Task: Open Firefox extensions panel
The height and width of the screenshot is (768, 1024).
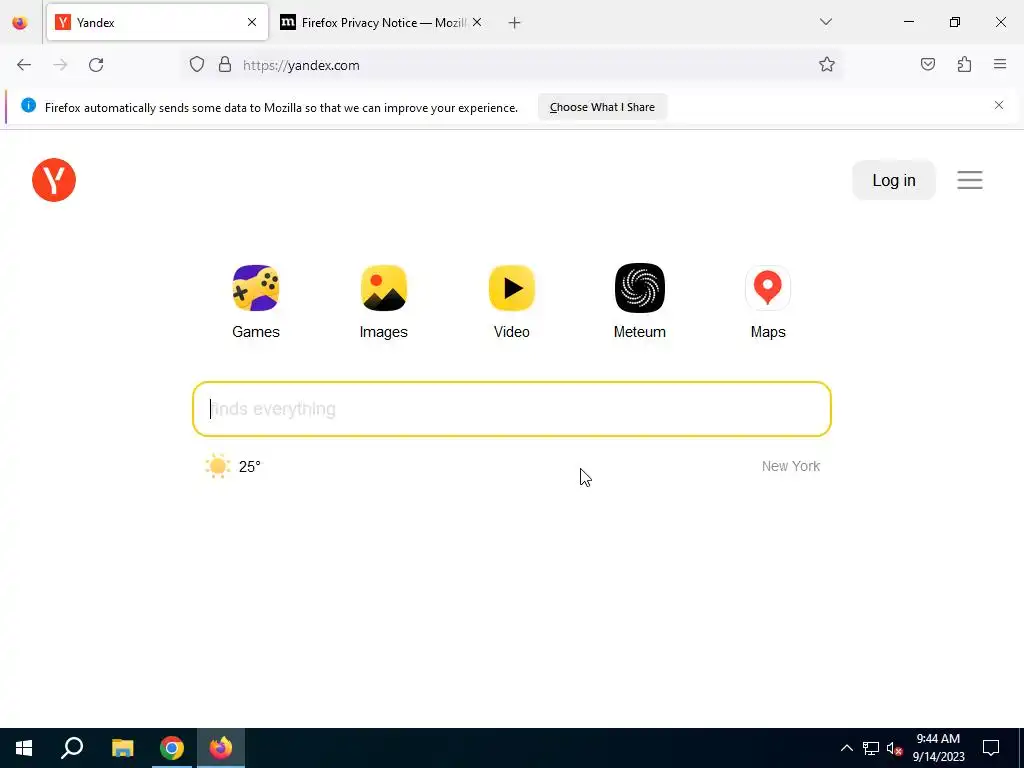Action: pyautogui.click(x=964, y=64)
